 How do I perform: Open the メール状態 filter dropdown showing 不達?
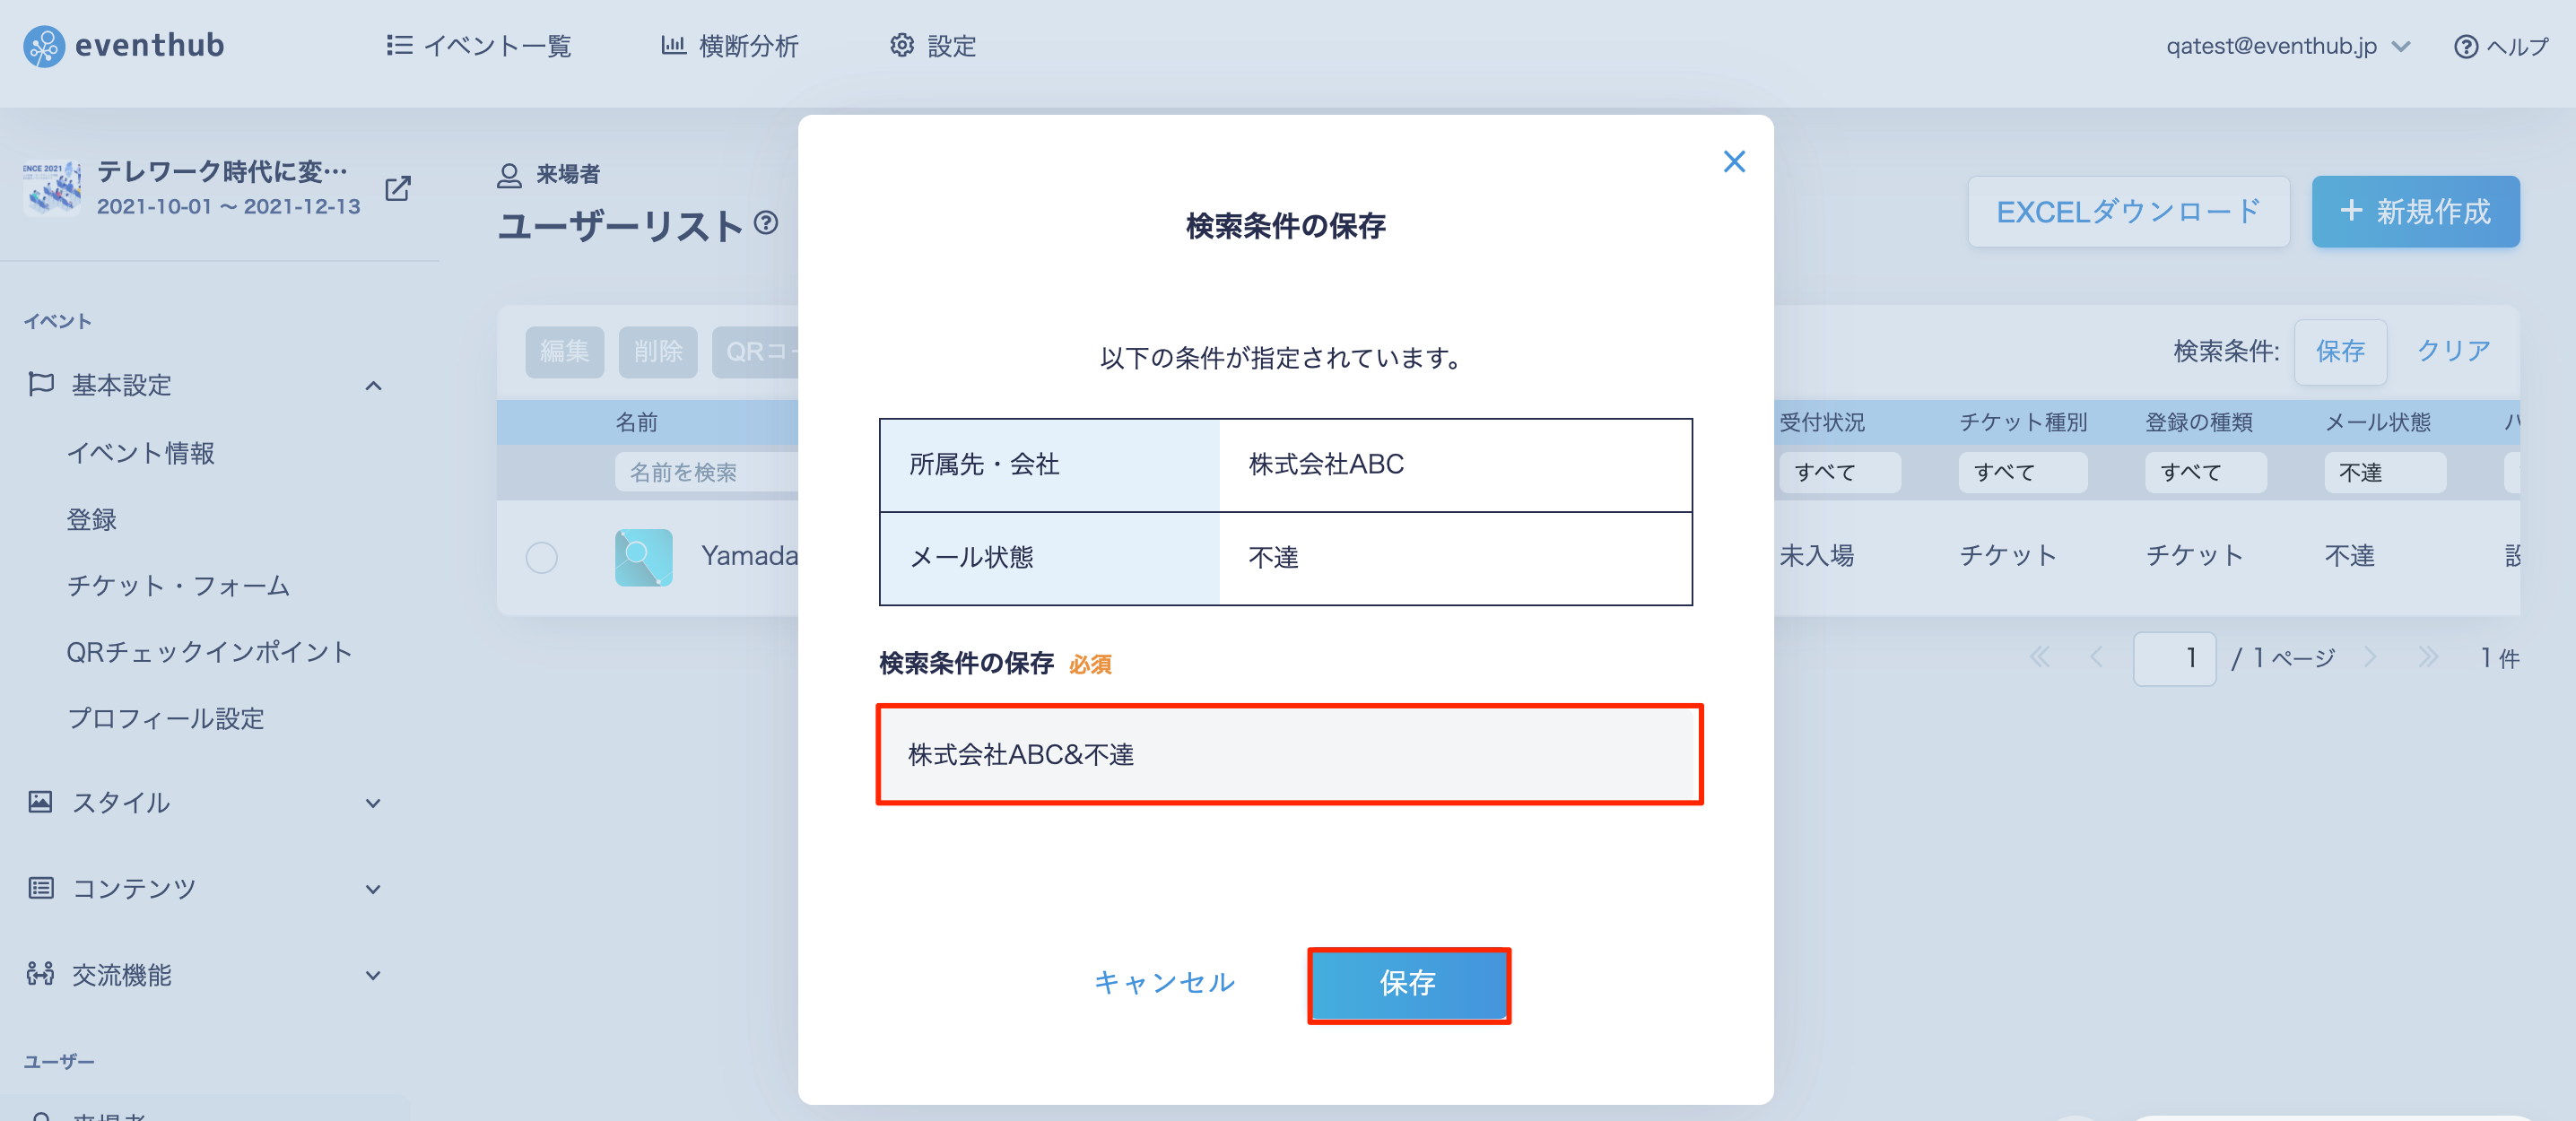click(2385, 472)
